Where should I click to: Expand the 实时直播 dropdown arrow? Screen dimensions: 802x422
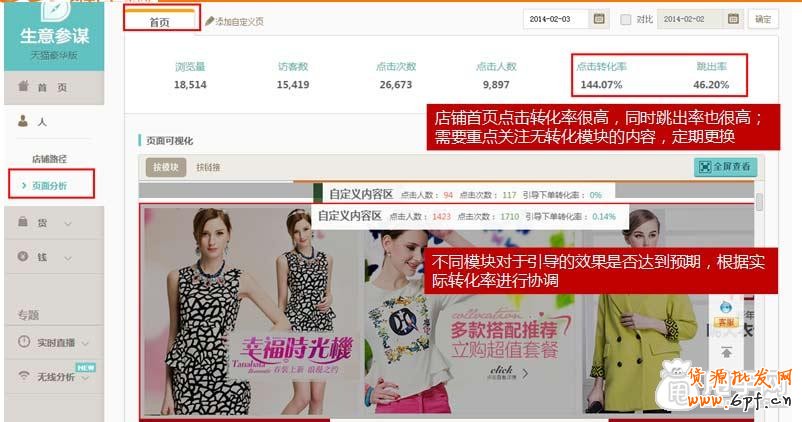tap(85, 343)
